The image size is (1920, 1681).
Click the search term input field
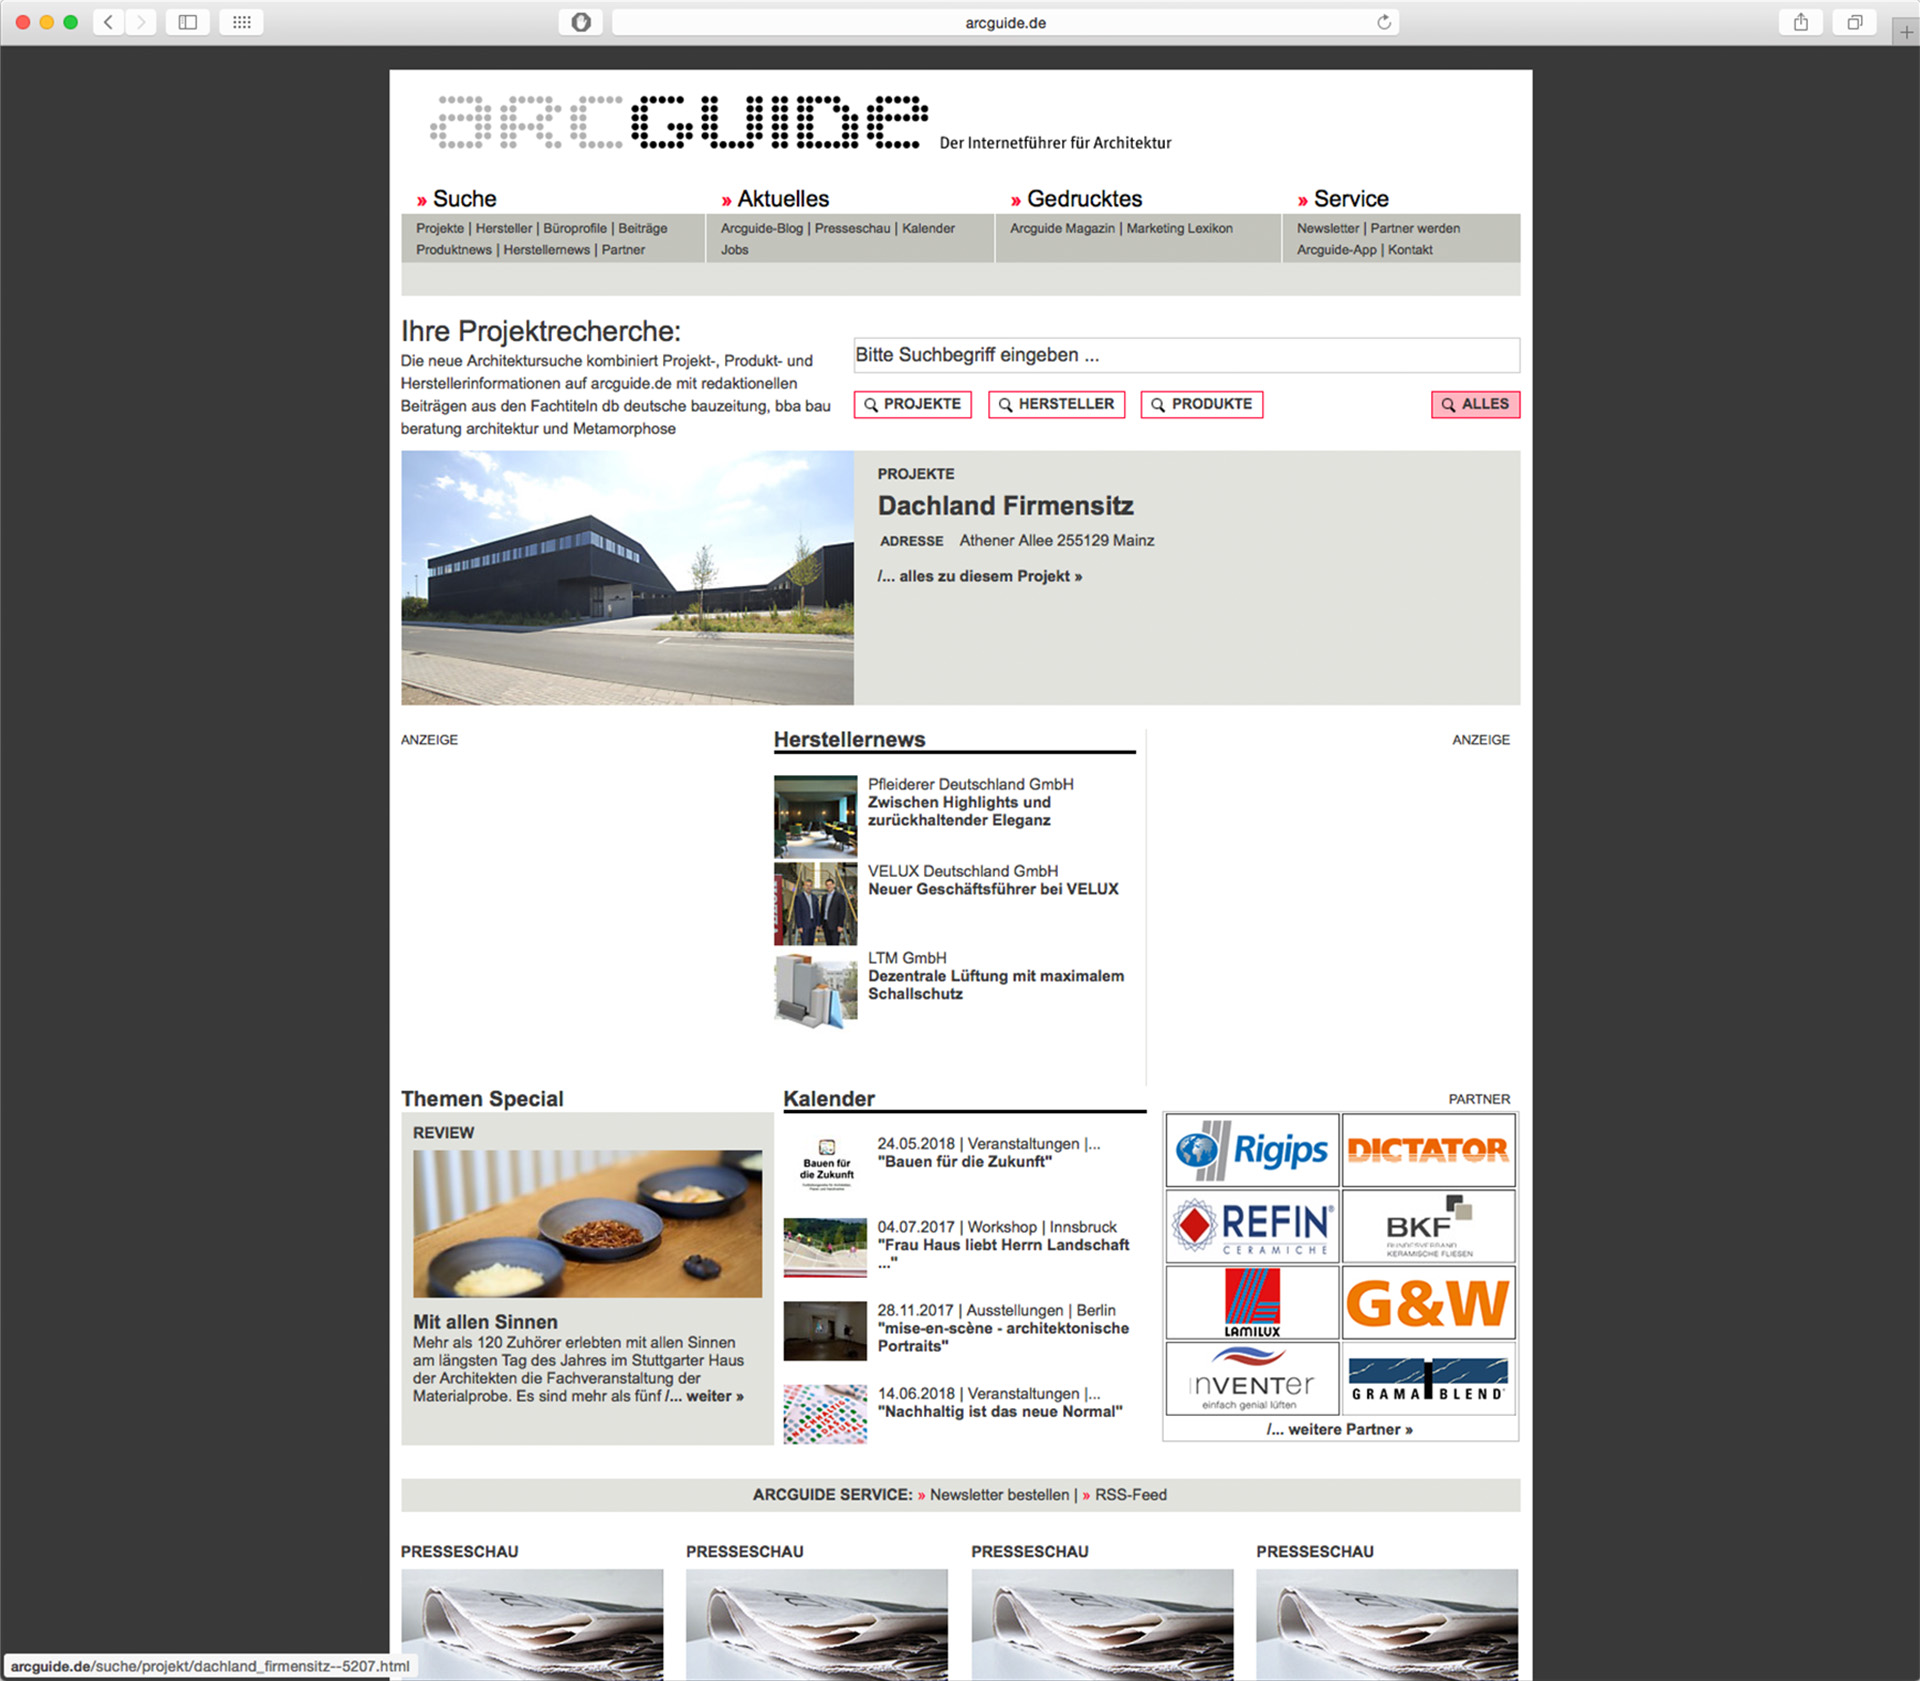[1185, 355]
